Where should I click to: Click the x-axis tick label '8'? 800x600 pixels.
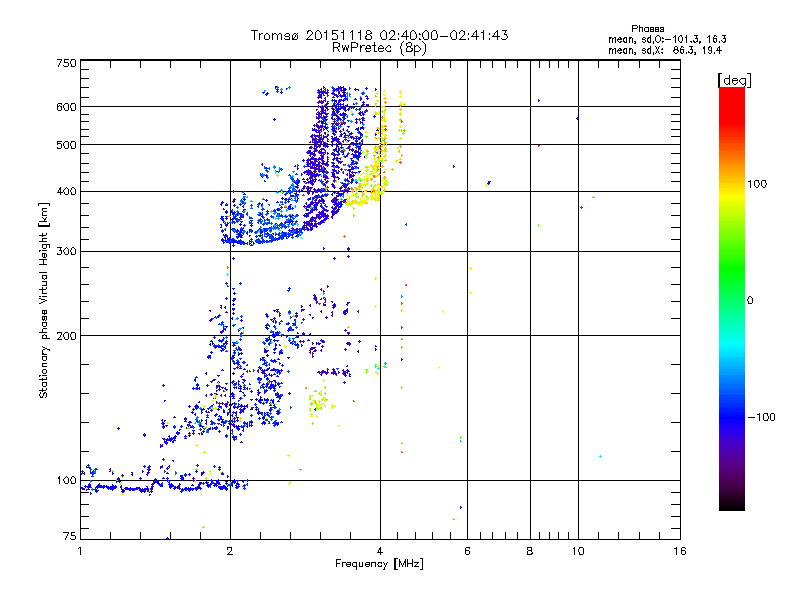click(x=530, y=551)
